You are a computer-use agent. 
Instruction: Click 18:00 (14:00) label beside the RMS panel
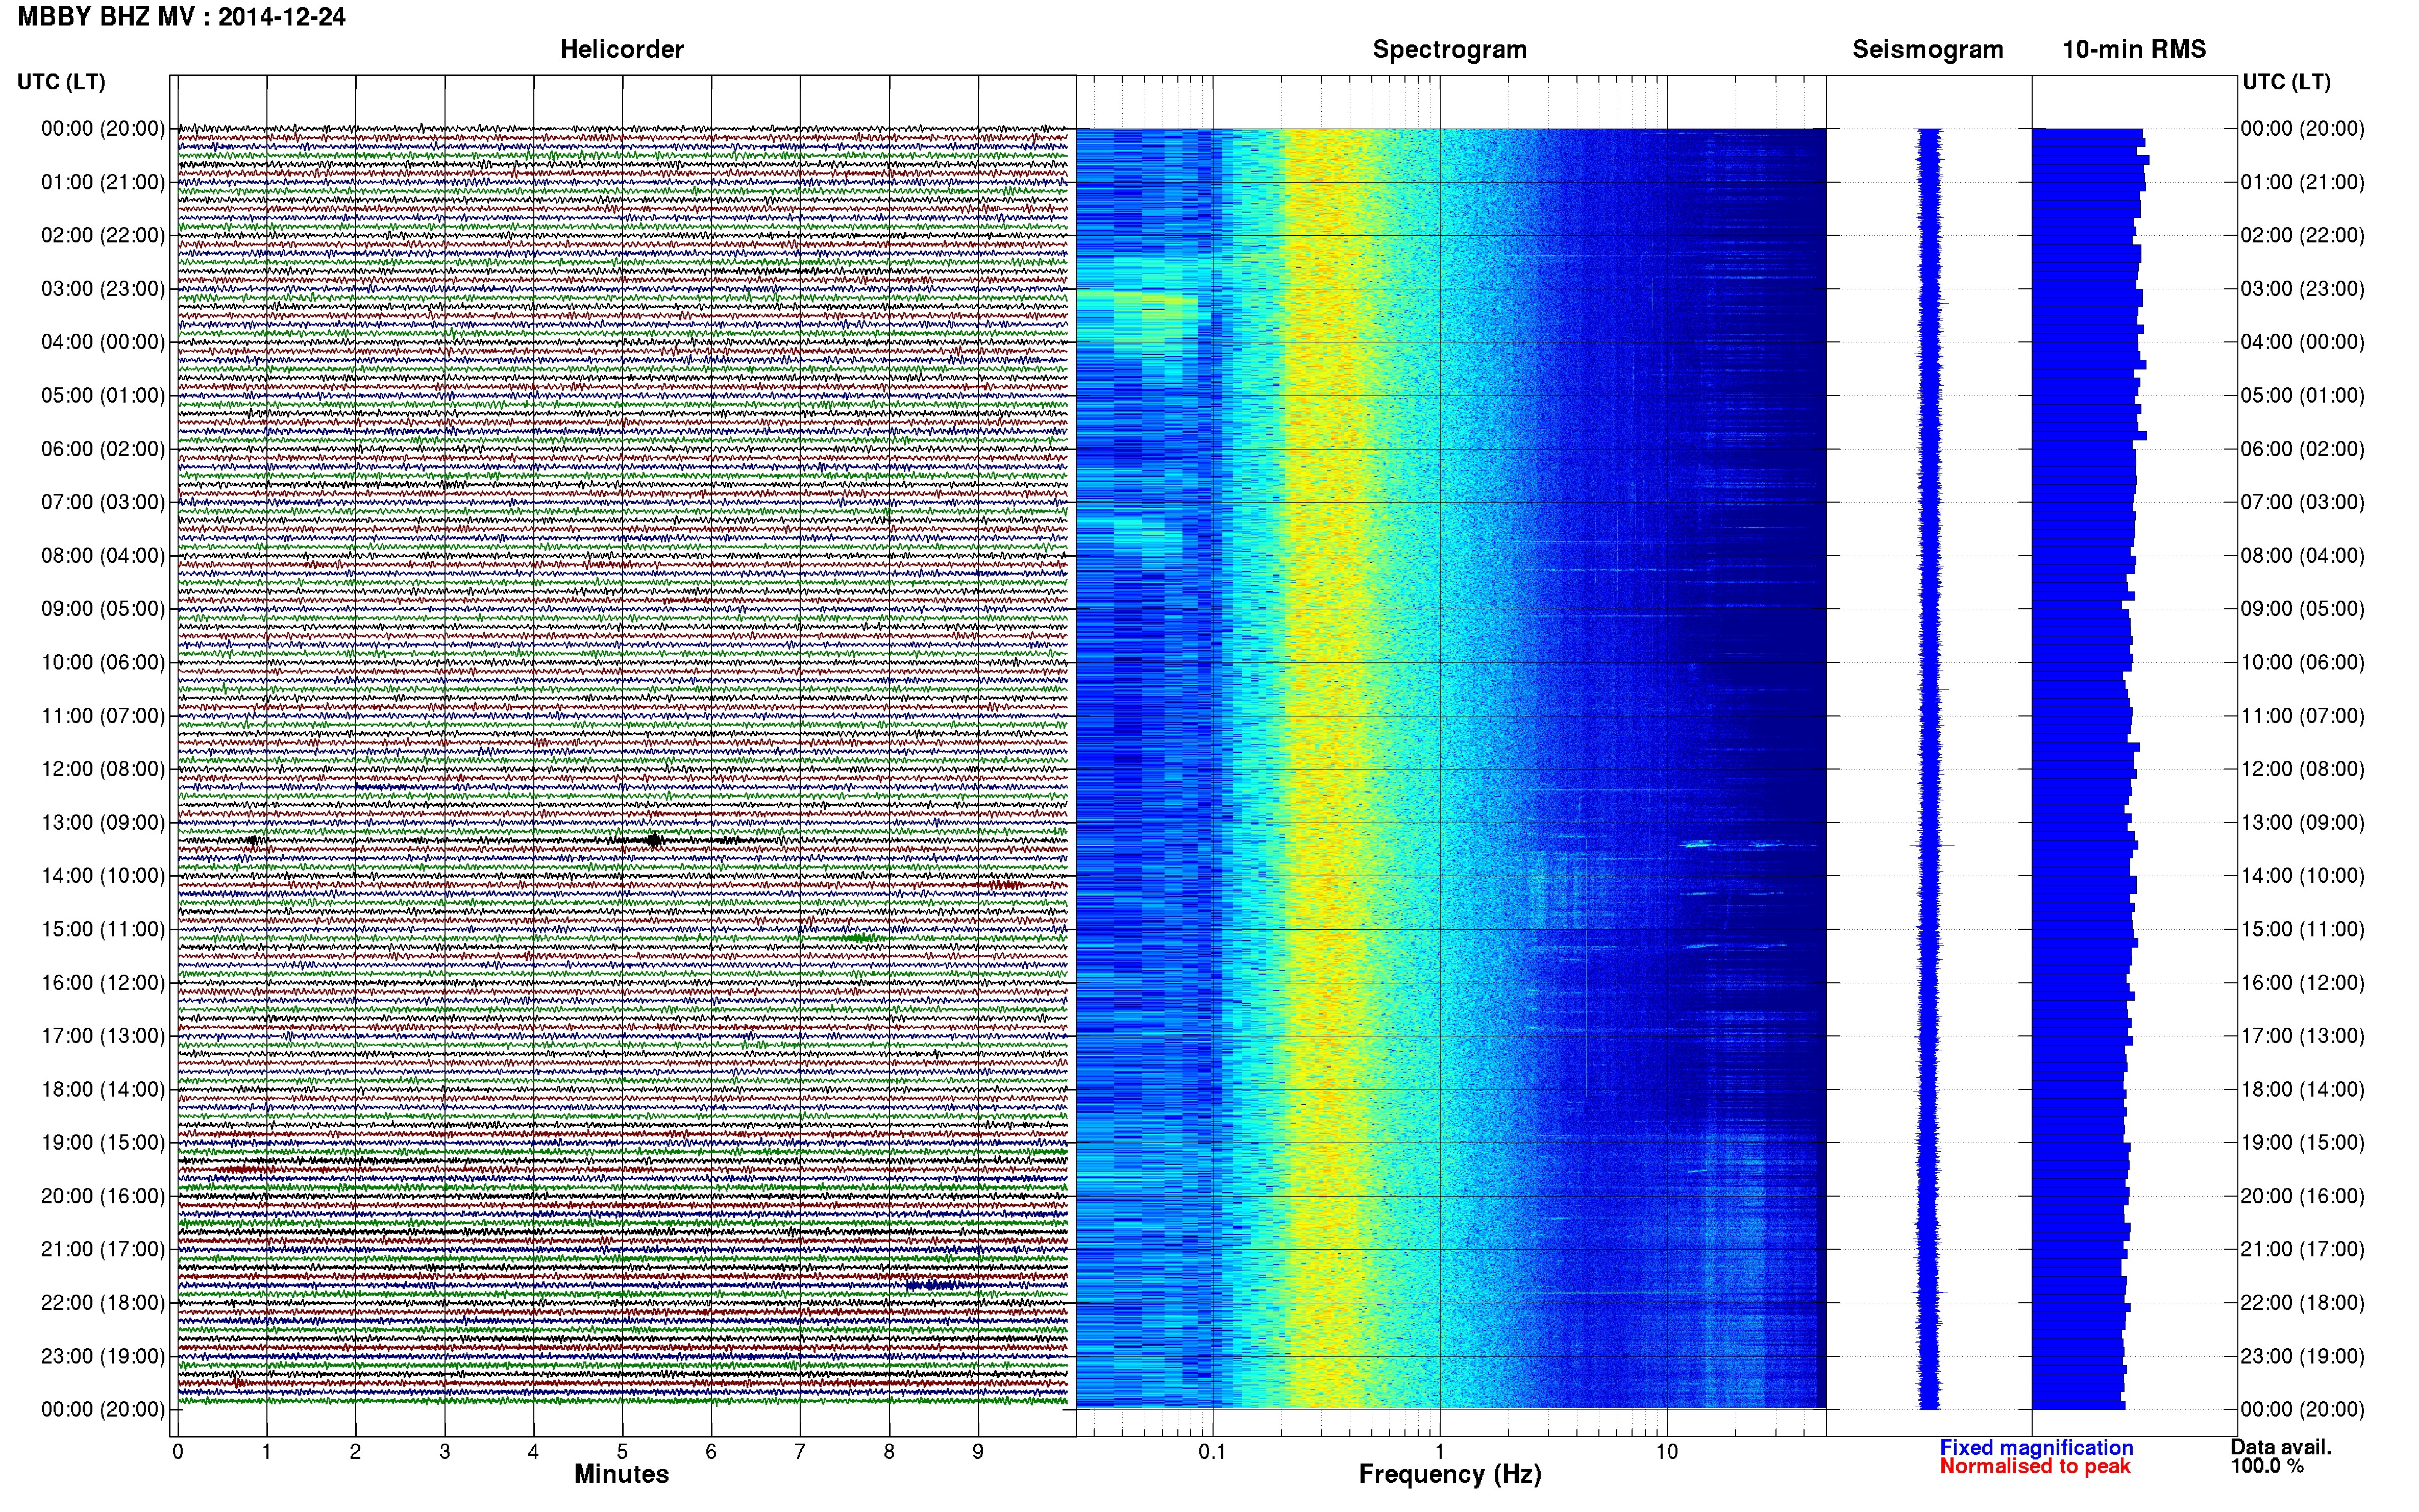2302,1089
